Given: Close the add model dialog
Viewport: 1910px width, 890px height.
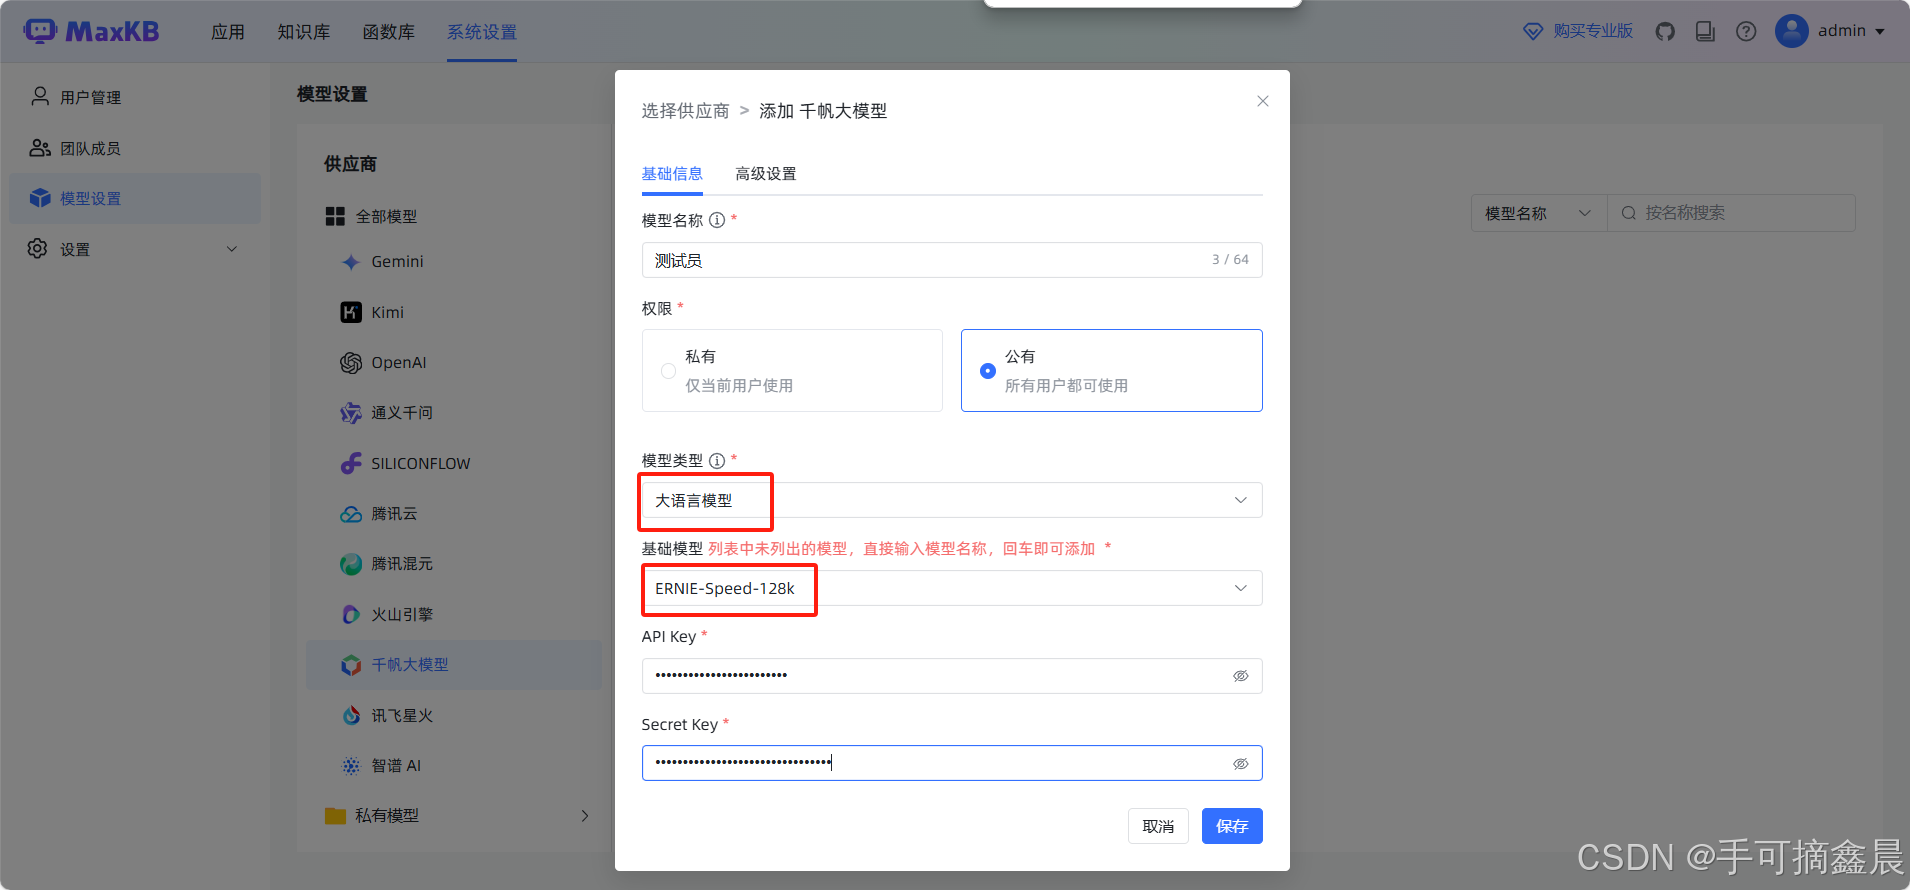Looking at the screenshot, I should click(x=1263, y=101).
